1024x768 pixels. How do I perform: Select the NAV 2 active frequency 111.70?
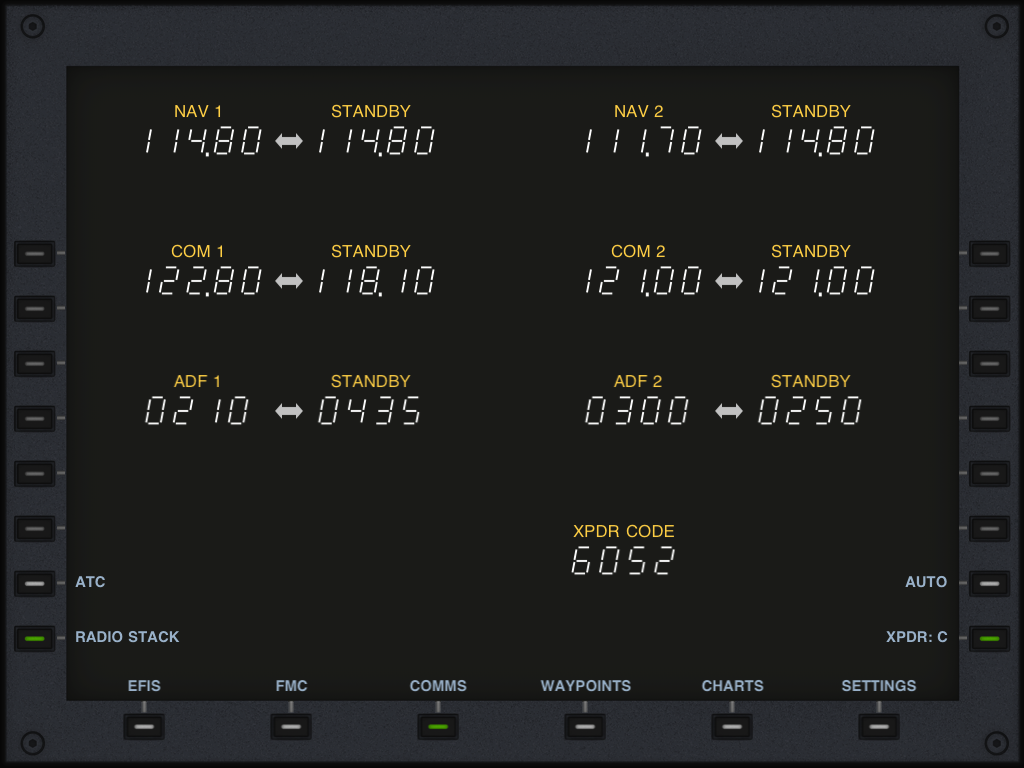click(644, 142)
